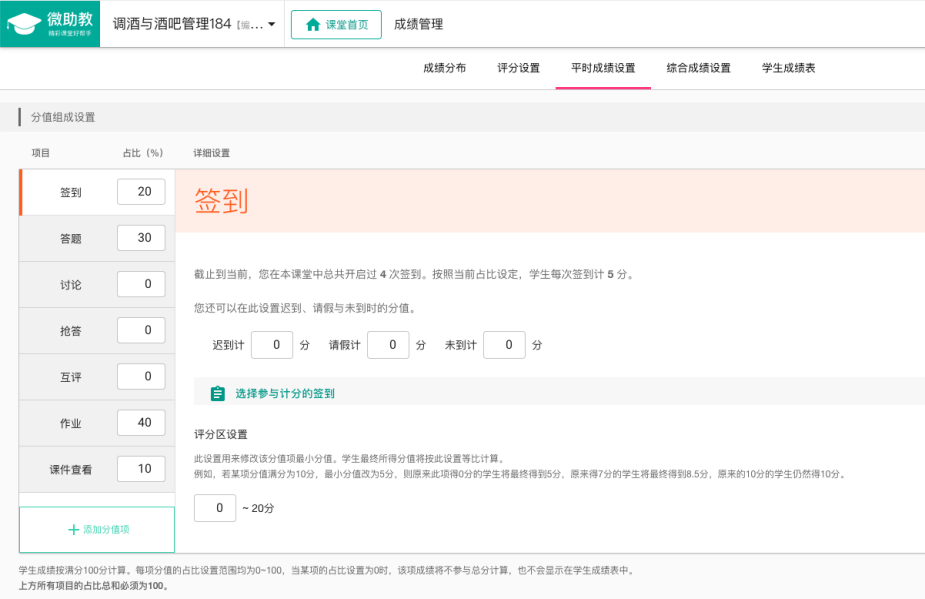Switch to the 评分设置 tab
Viewport: 925px width, 599px height.
click(519, 68)
